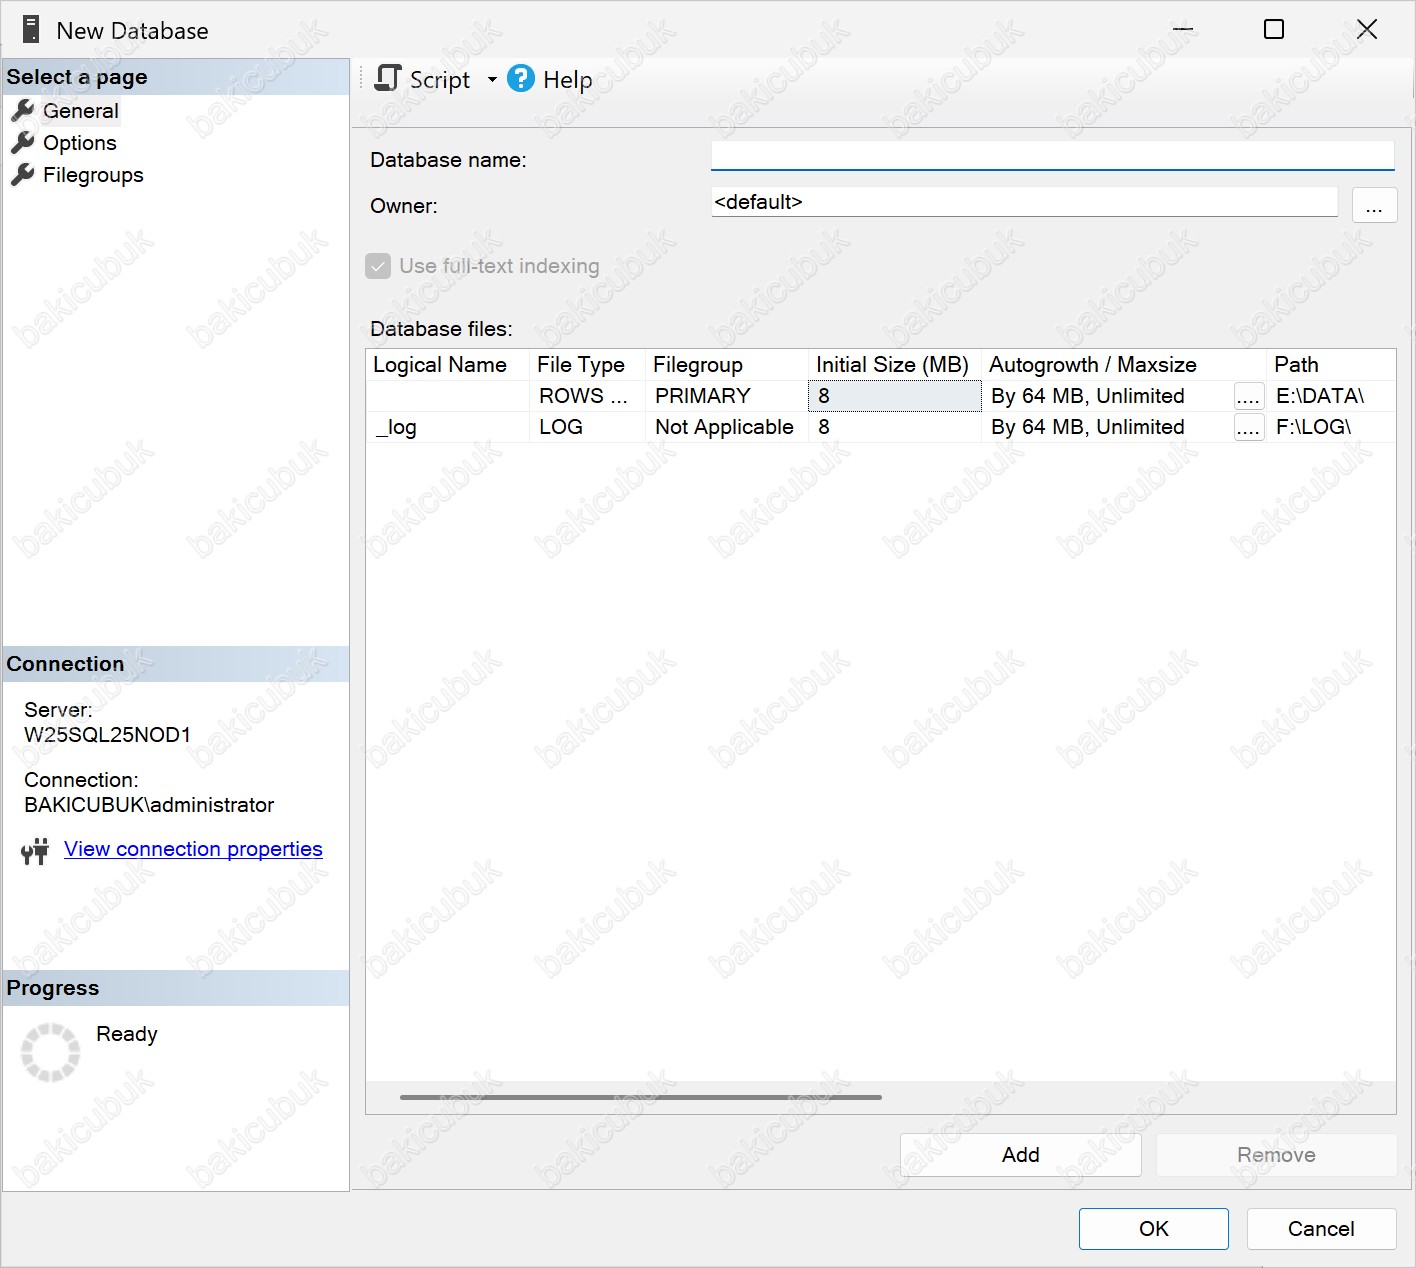The image size is (1416, 1268).
Task: Click the Ready progress spinner icon
Action: (x=50, y=1052)
